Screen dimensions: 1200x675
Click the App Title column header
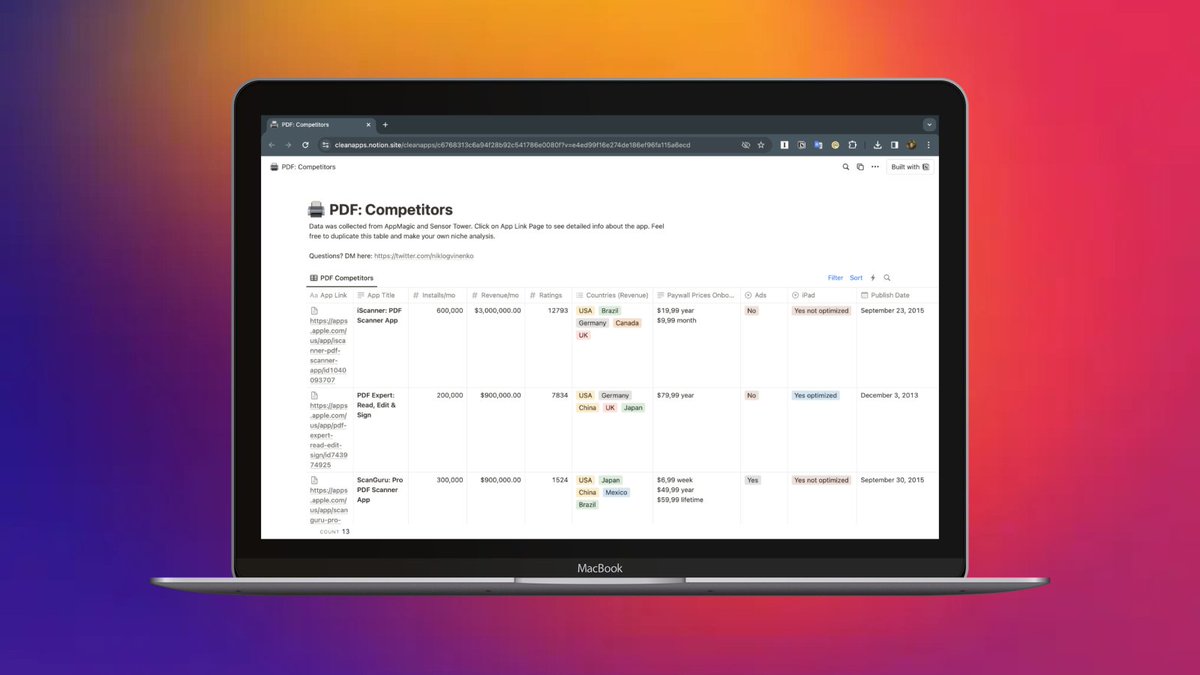click(380, 295)
